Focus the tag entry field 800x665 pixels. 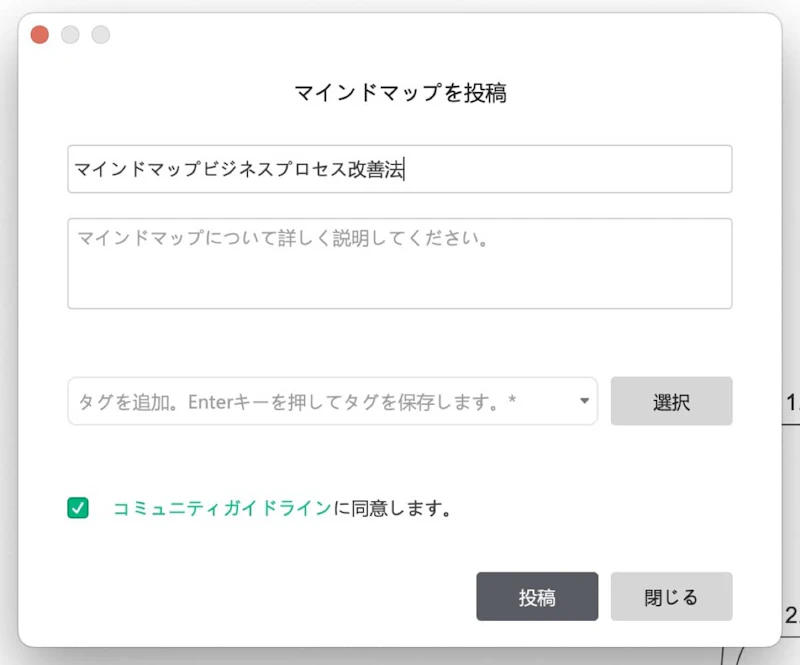[320, 401]
